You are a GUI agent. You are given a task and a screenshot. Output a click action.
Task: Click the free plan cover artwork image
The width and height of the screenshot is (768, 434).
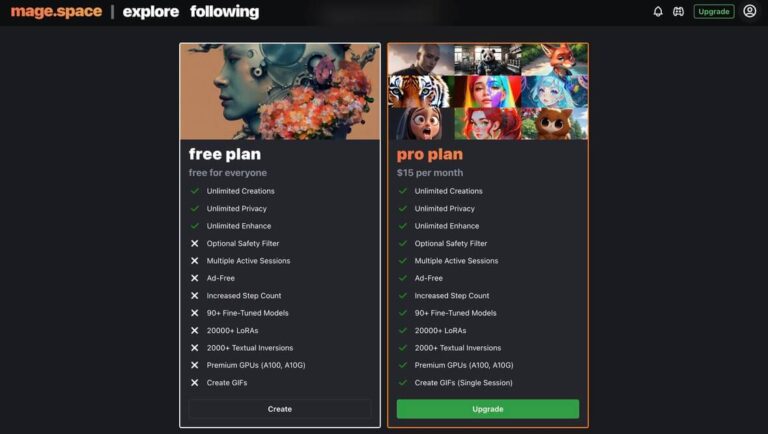coord(280,92)
